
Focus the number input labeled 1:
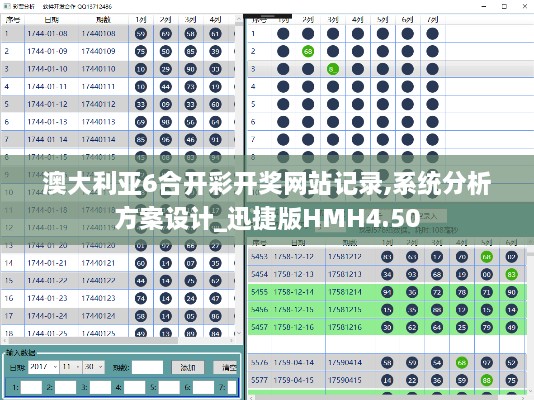(31, 387)
